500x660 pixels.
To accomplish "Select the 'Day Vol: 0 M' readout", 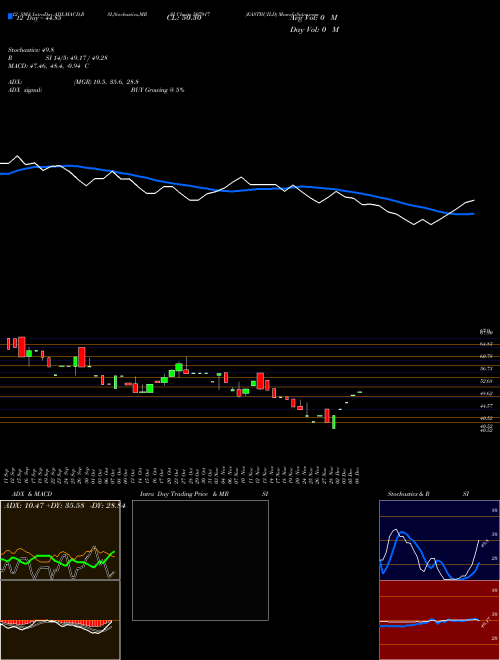I will pos(314,30).
